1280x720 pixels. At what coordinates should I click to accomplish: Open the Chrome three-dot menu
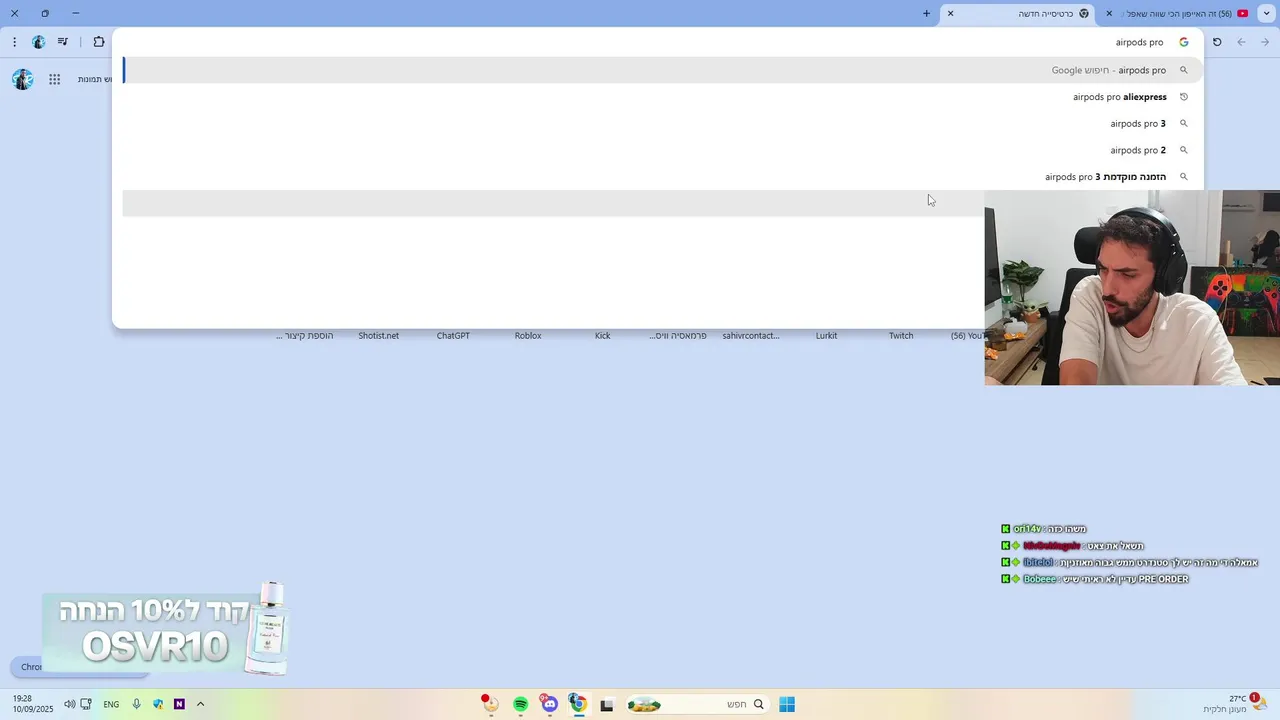pyautogui.click(x=14, y=42)
